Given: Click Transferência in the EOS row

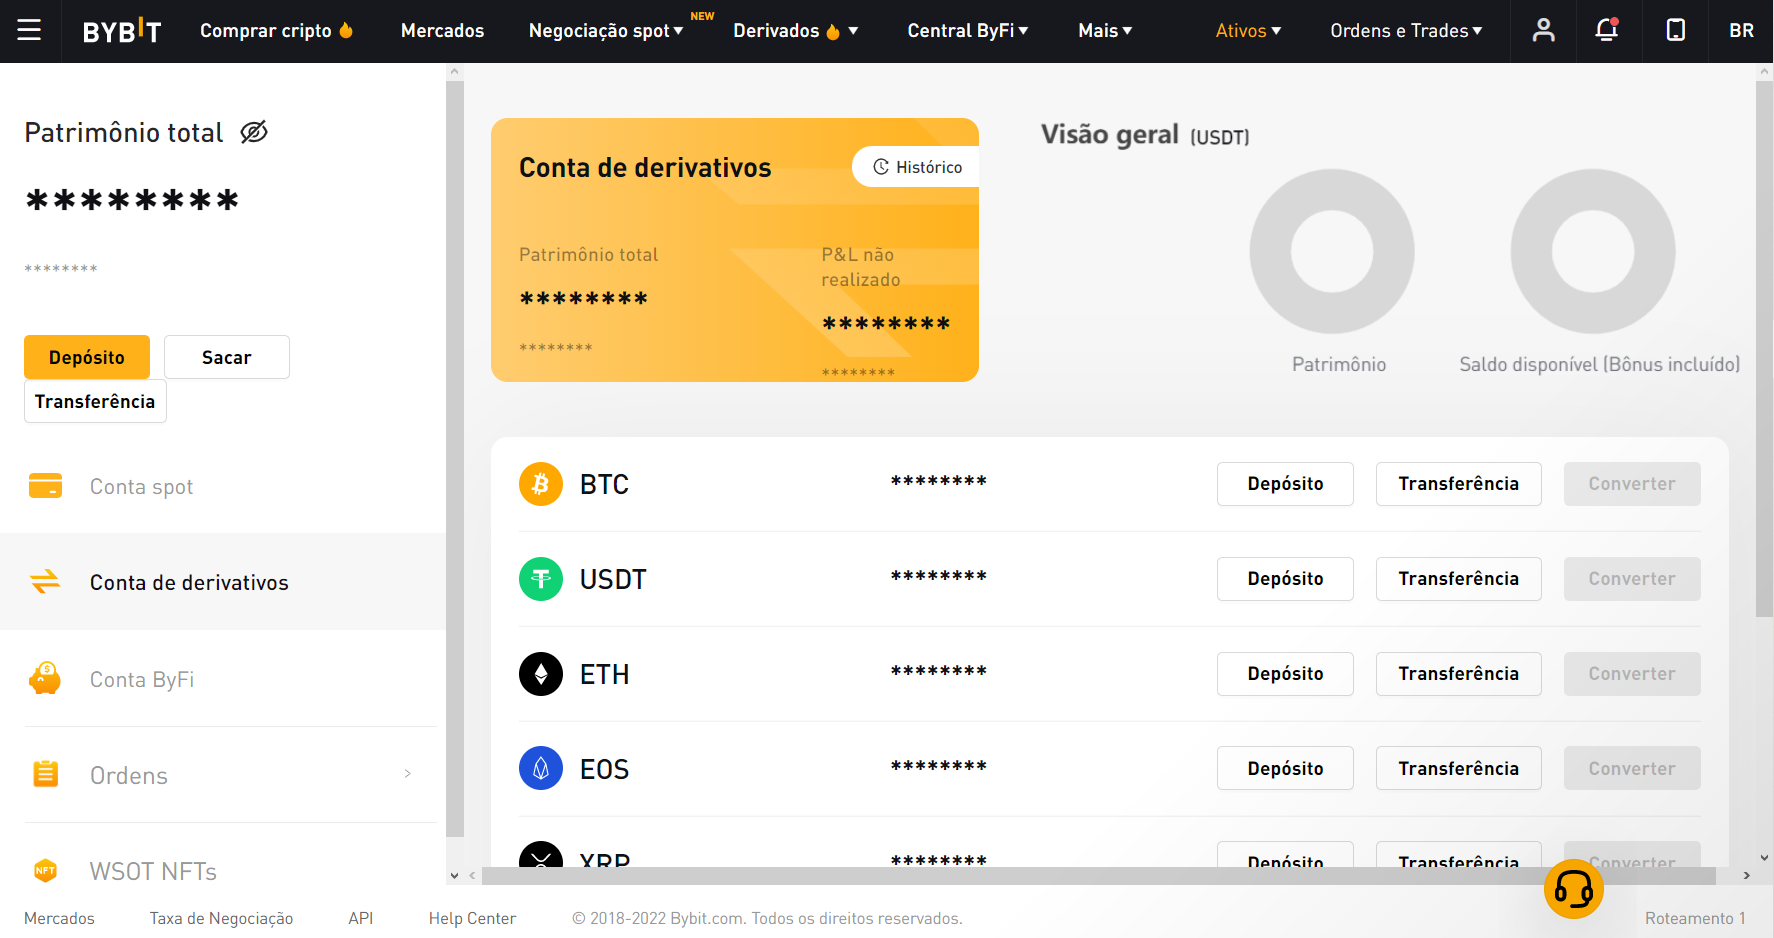Looking at the screenshot, I should [1458, 768].
